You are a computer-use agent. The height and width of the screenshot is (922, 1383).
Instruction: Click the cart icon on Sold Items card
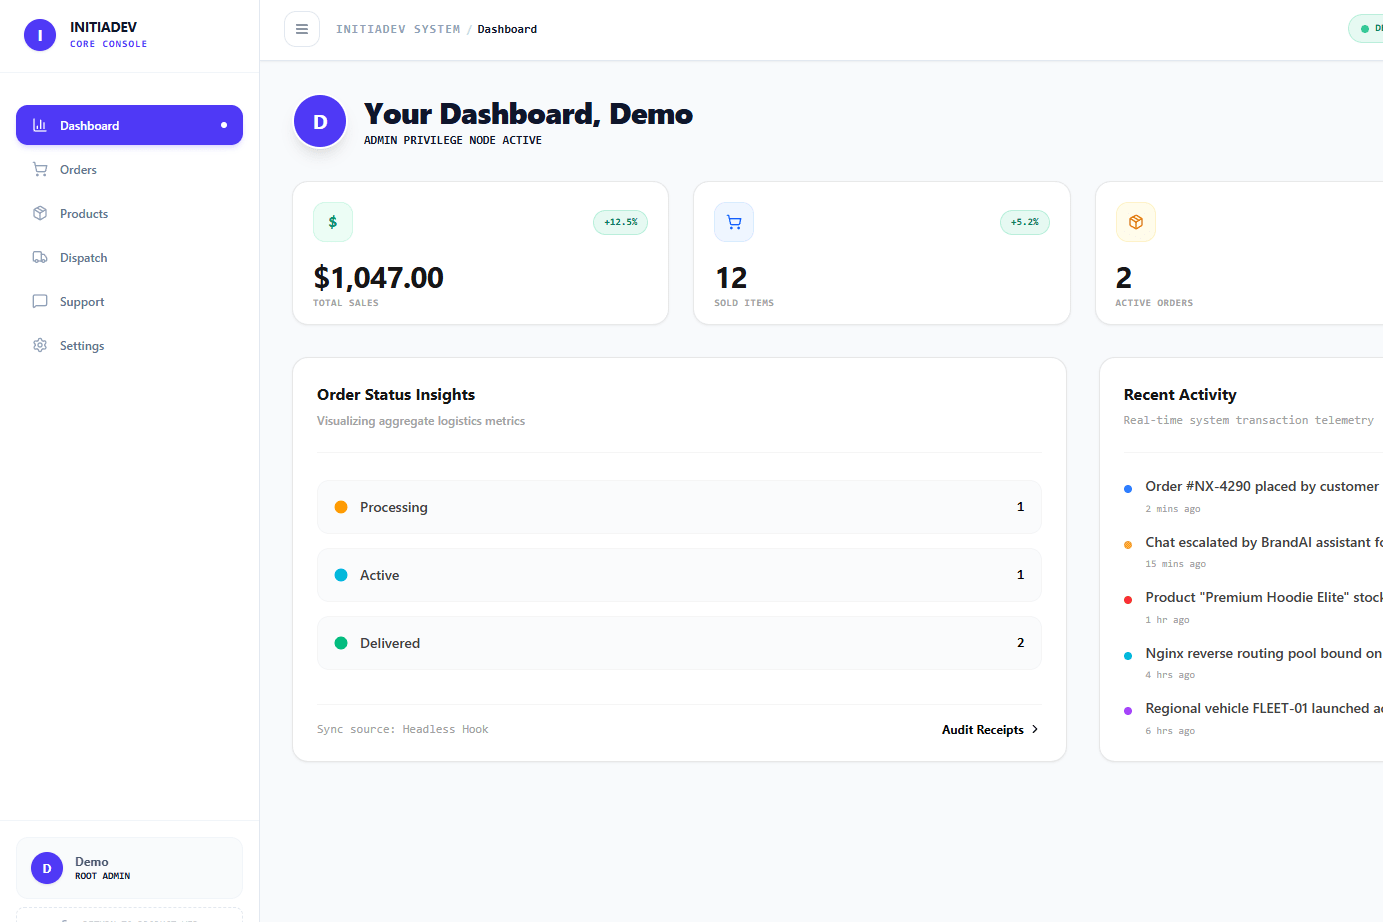coord(734,222)
